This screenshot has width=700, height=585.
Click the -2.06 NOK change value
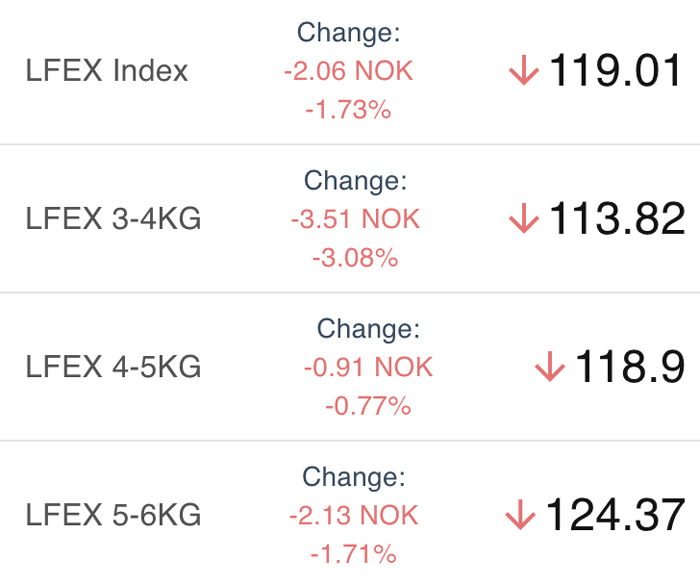[x=349, y=71]
